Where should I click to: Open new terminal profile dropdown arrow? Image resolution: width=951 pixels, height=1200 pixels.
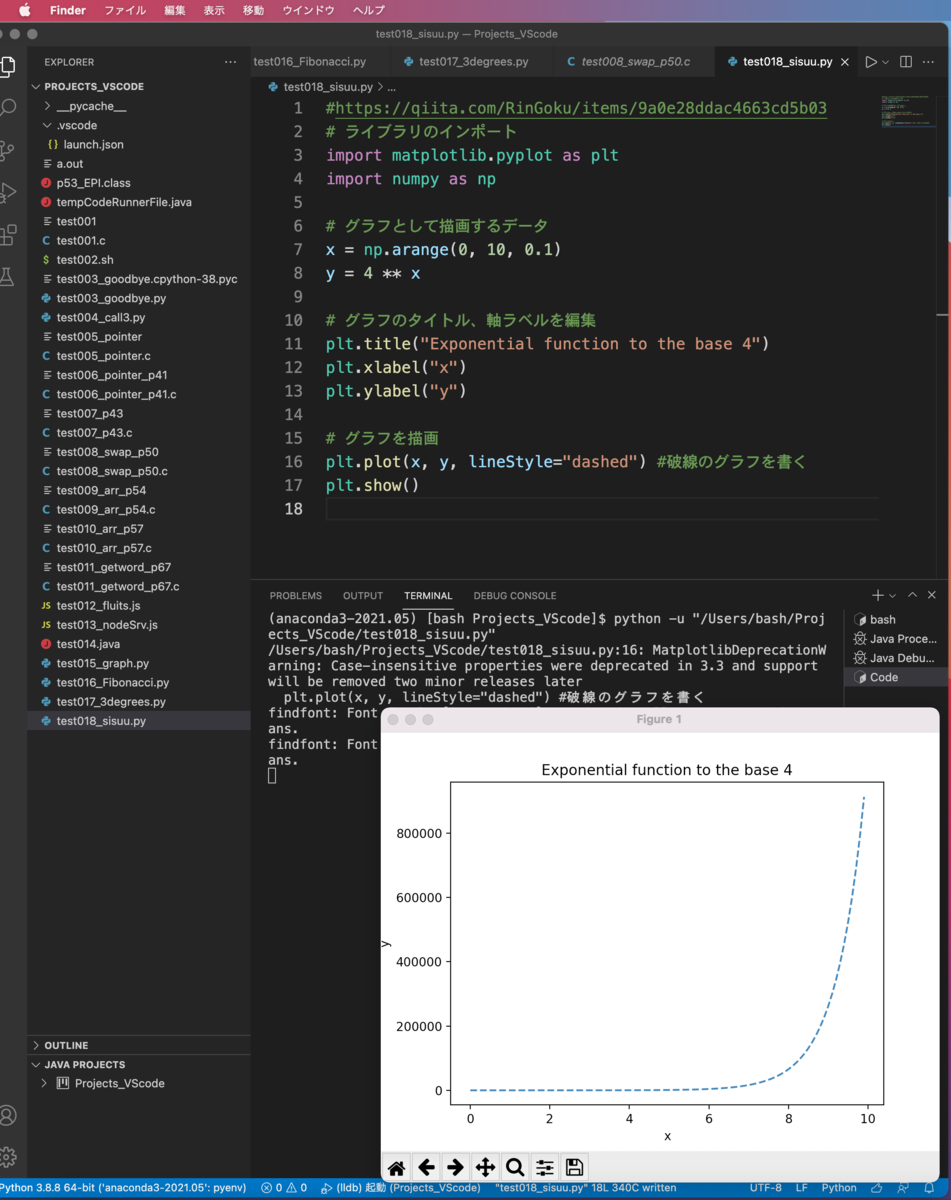click(893, 595)
